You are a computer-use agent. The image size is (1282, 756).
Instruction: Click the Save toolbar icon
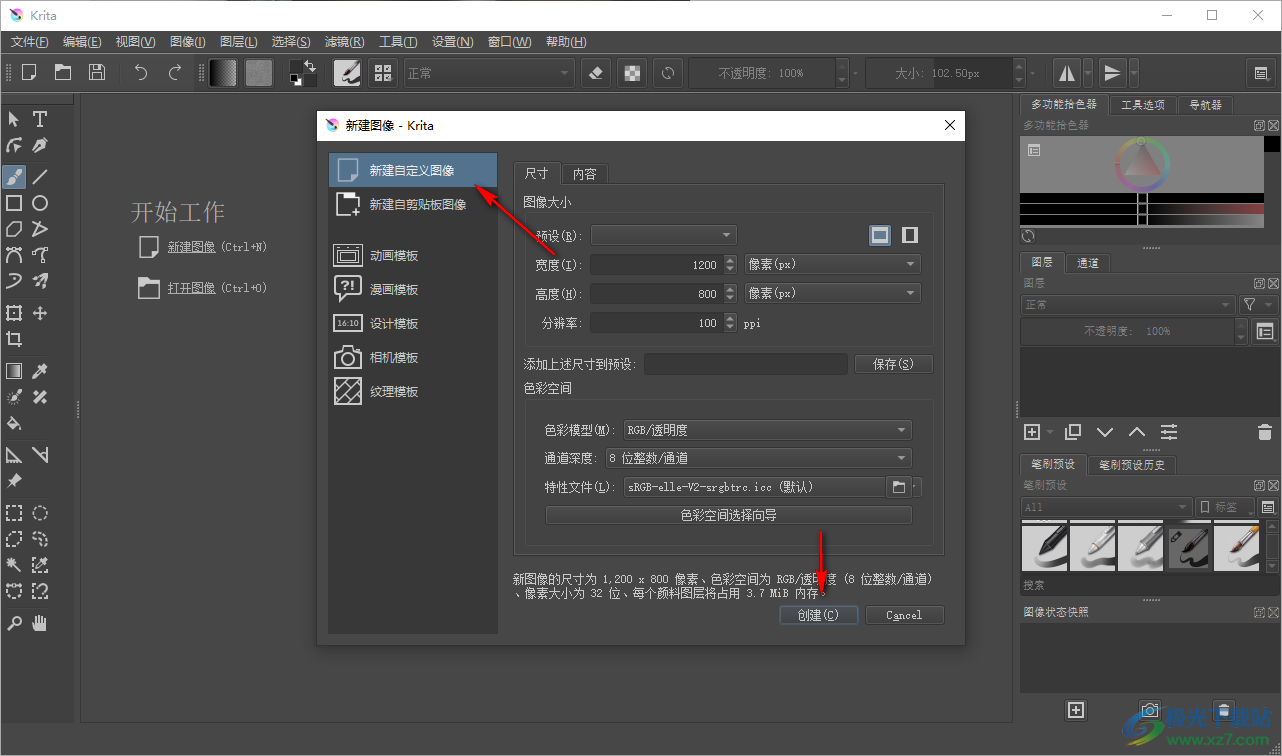point(97,72)
